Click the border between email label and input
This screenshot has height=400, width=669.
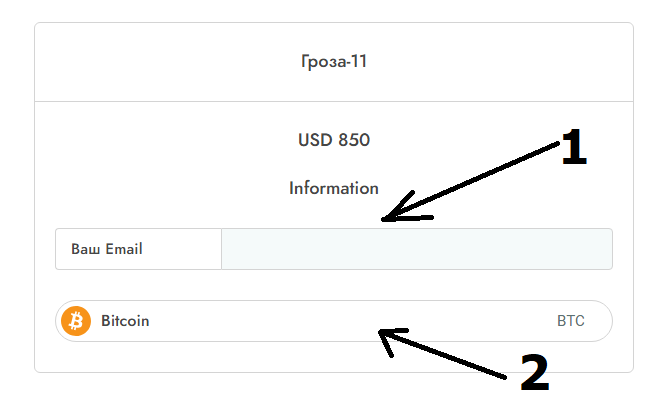(221, 249)
